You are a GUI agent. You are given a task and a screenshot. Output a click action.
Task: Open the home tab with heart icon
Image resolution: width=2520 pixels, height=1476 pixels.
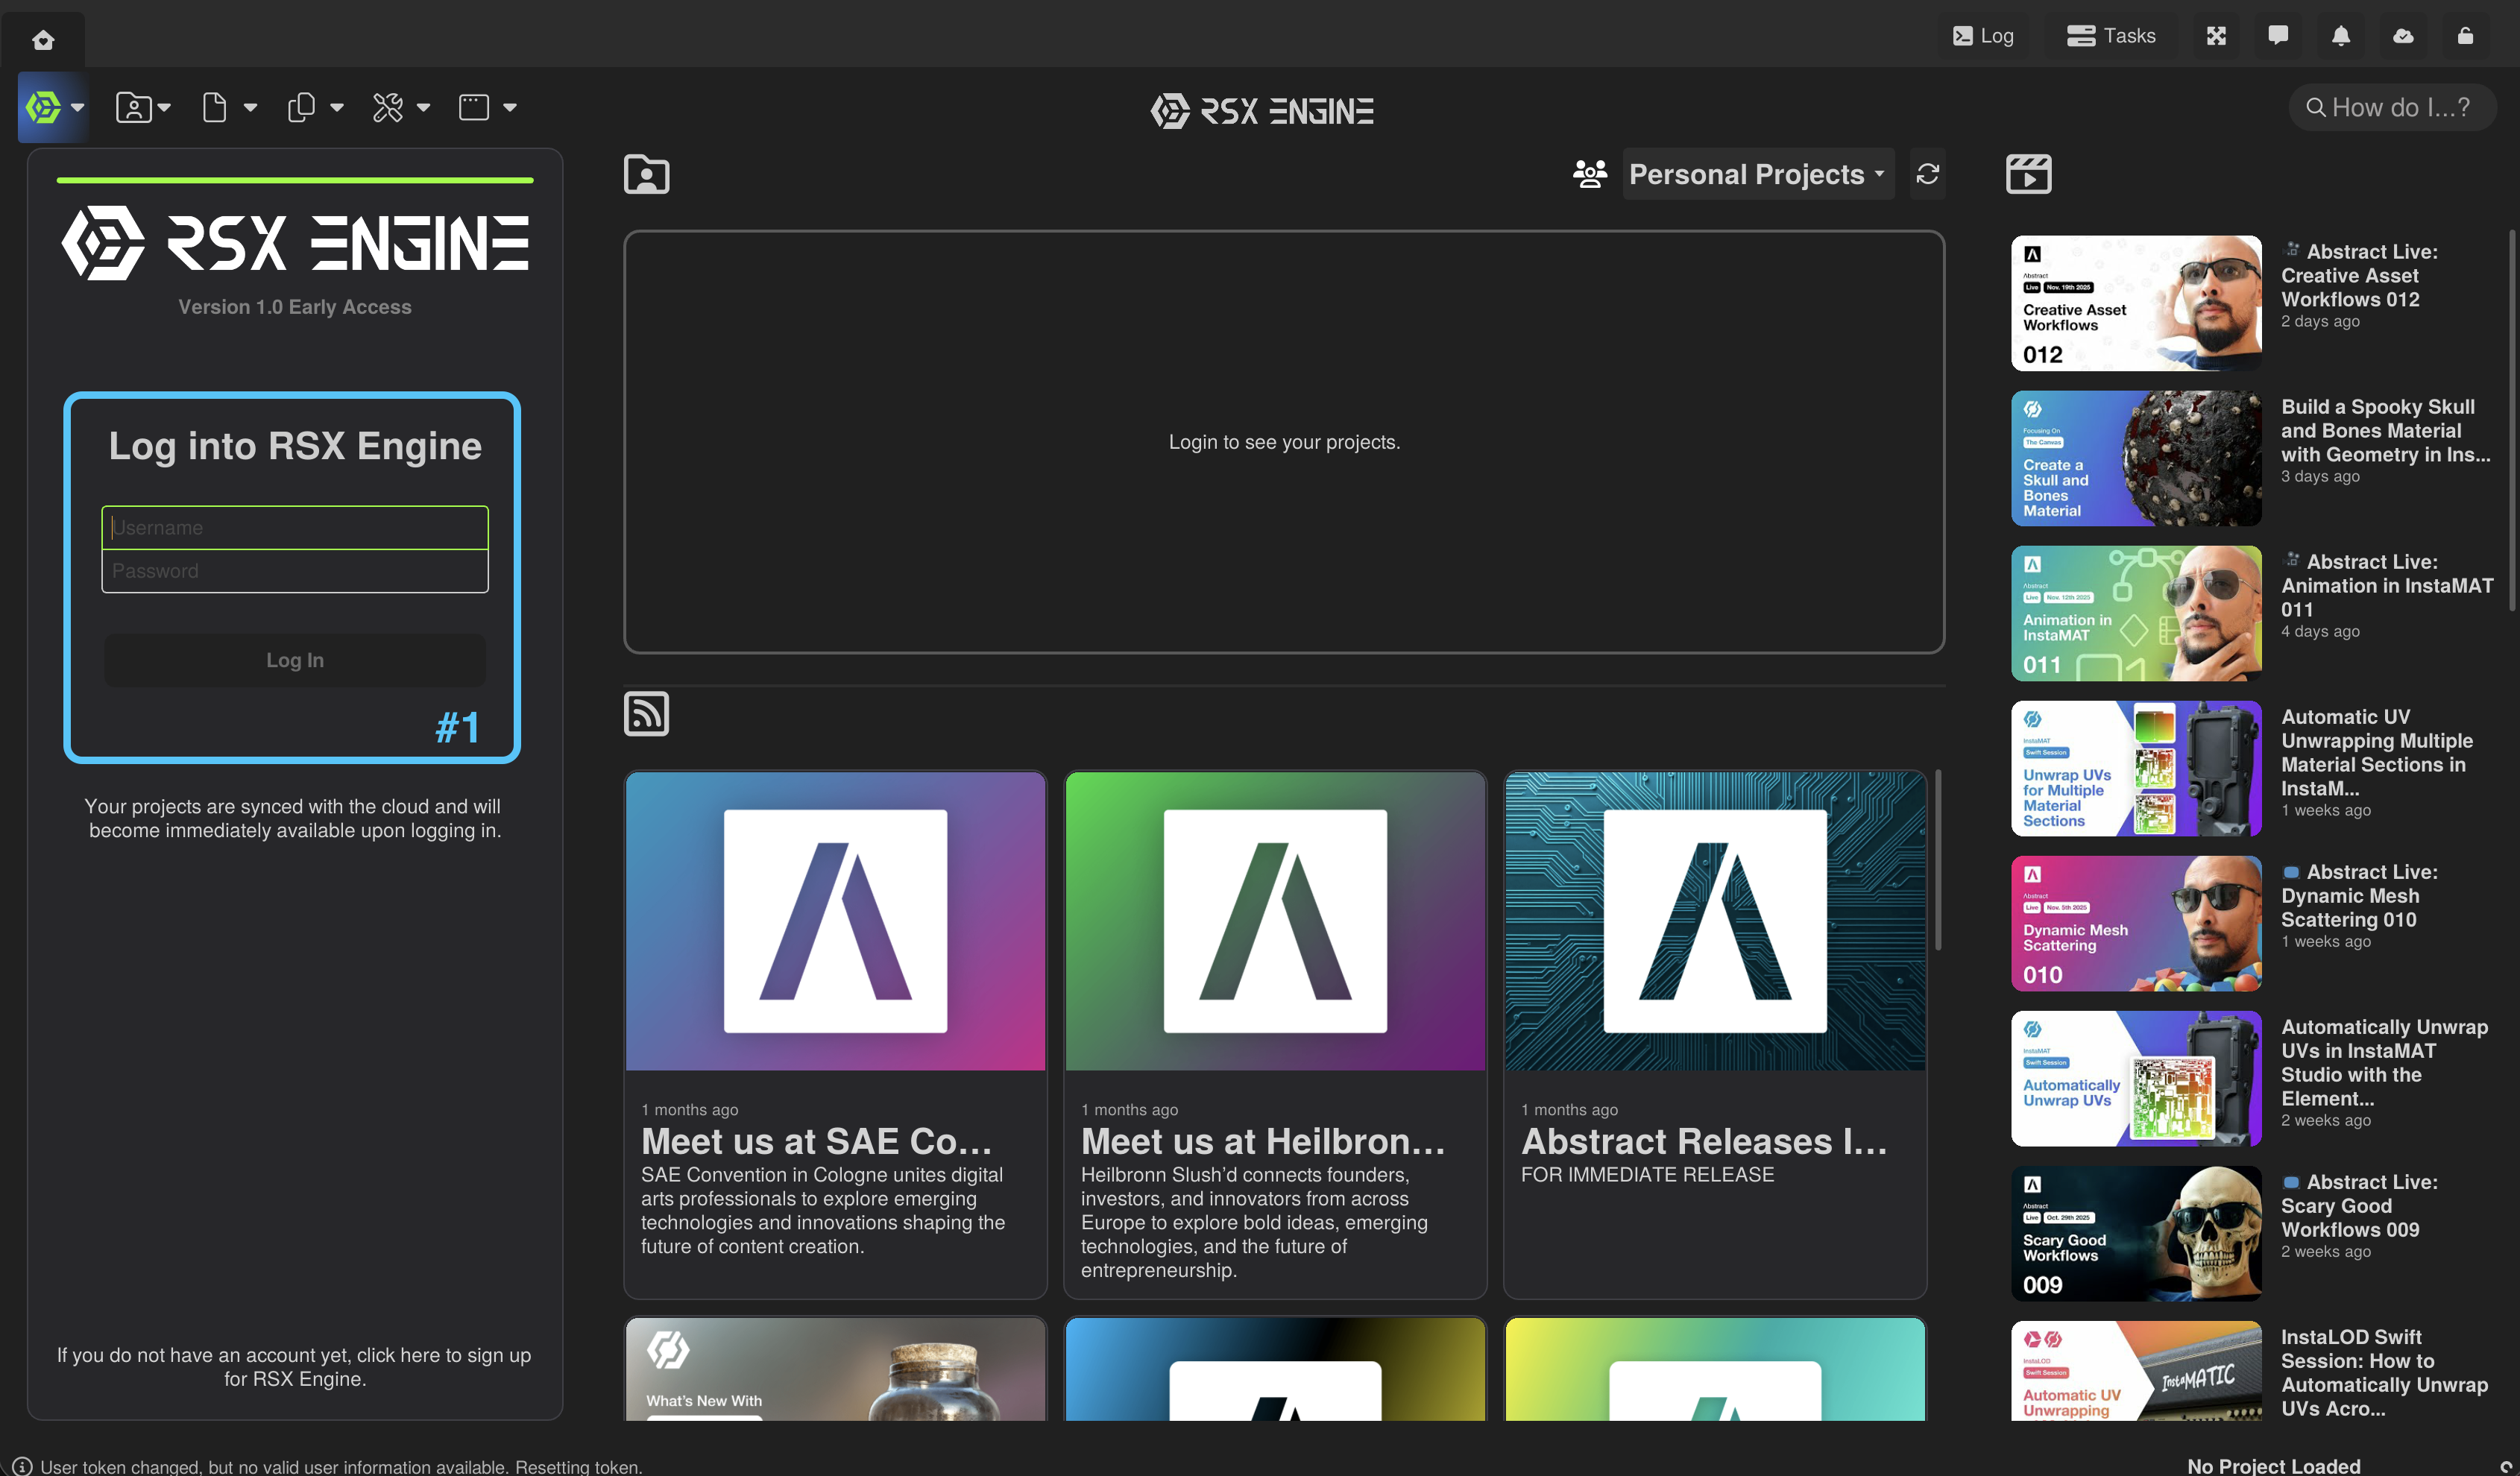pyautogui.click(x=43, y=40)
